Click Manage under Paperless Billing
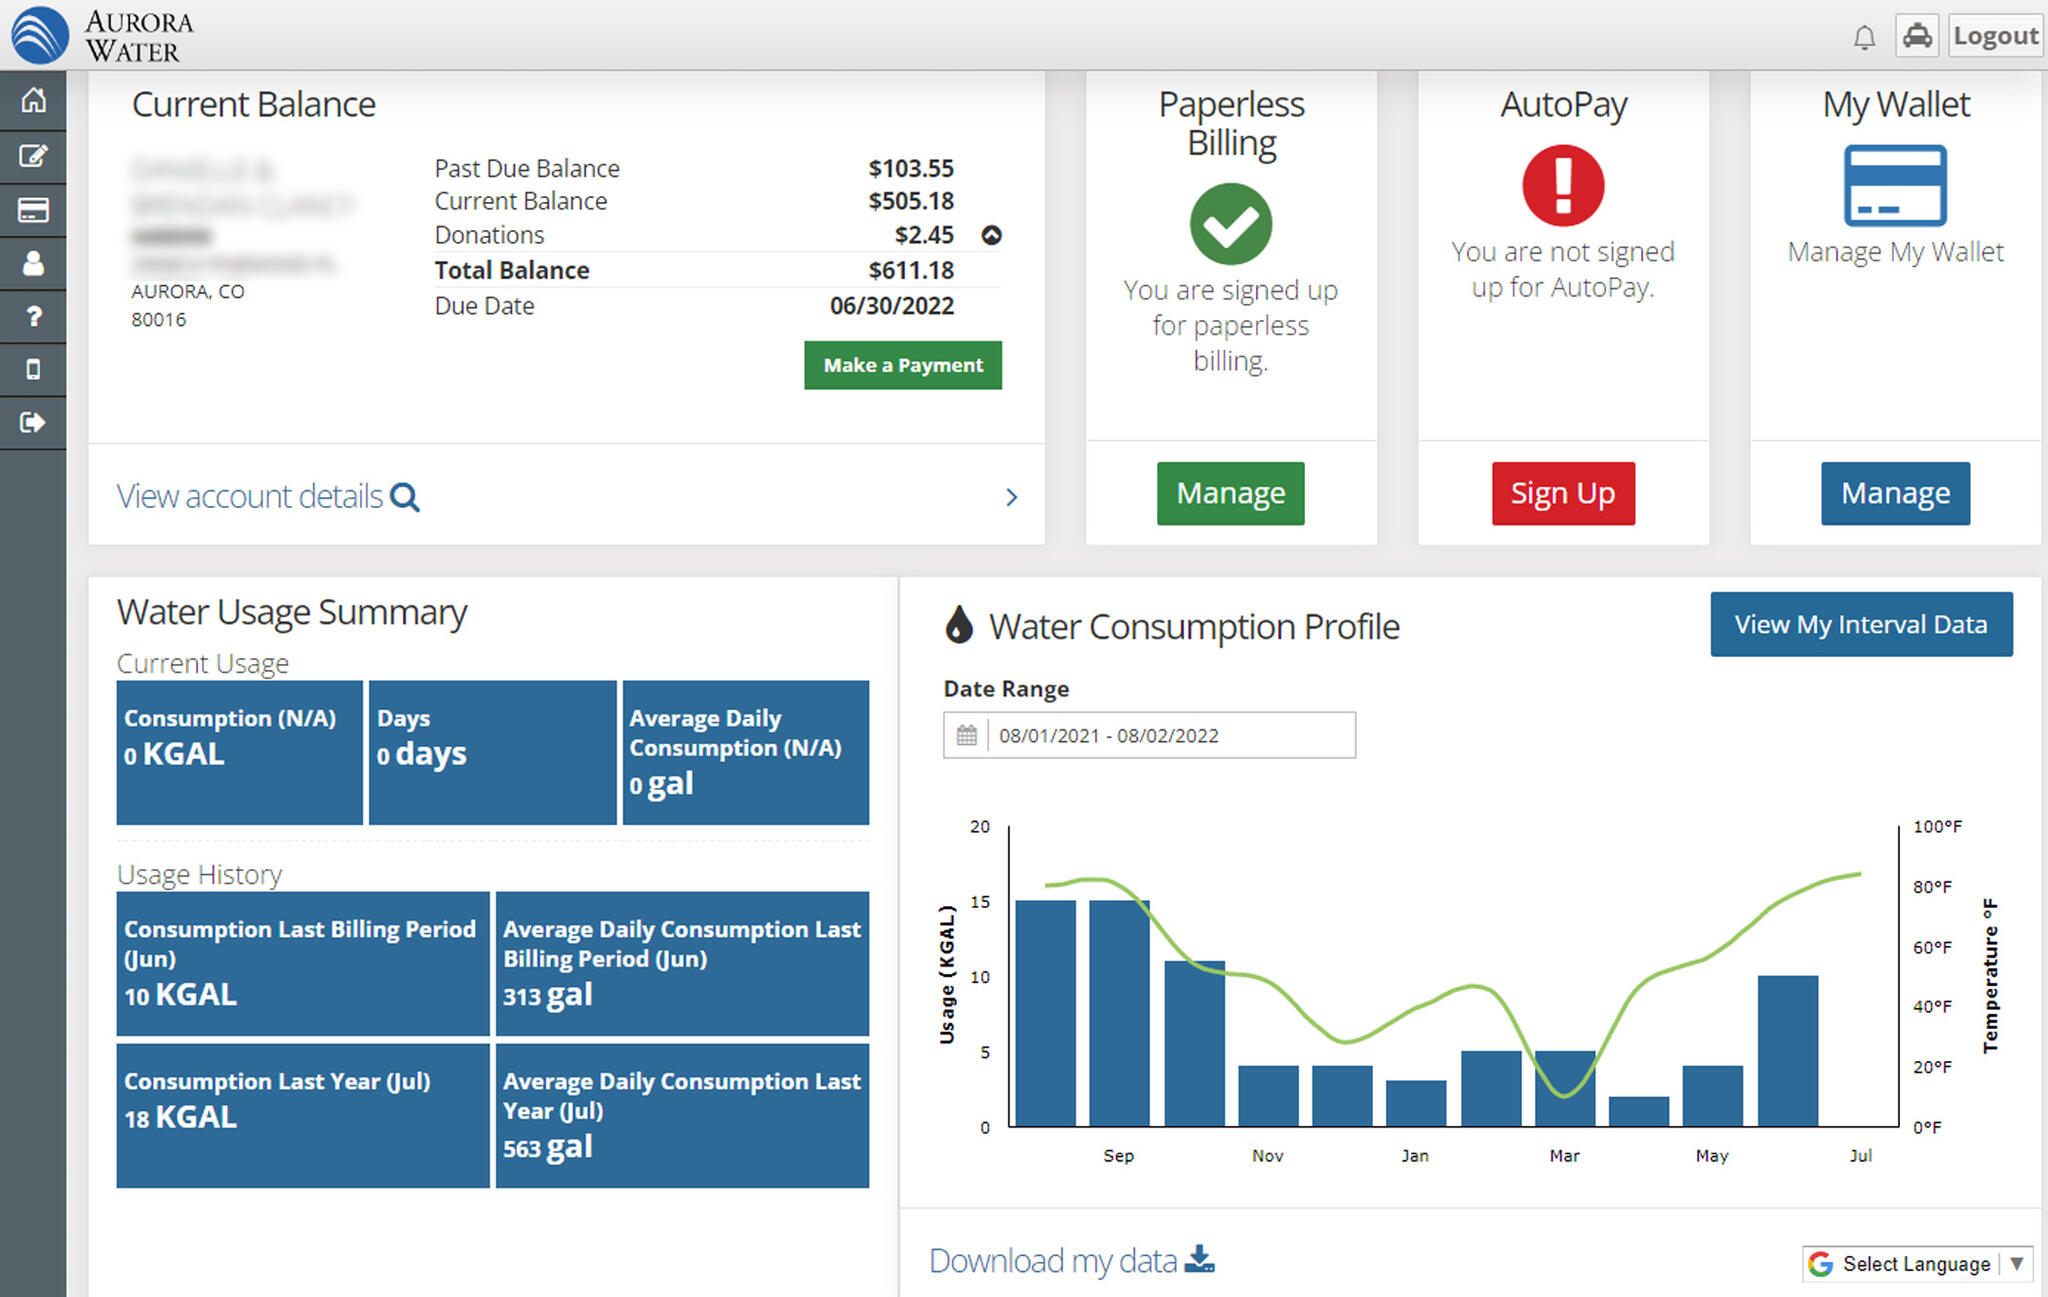 point(1230,493)
